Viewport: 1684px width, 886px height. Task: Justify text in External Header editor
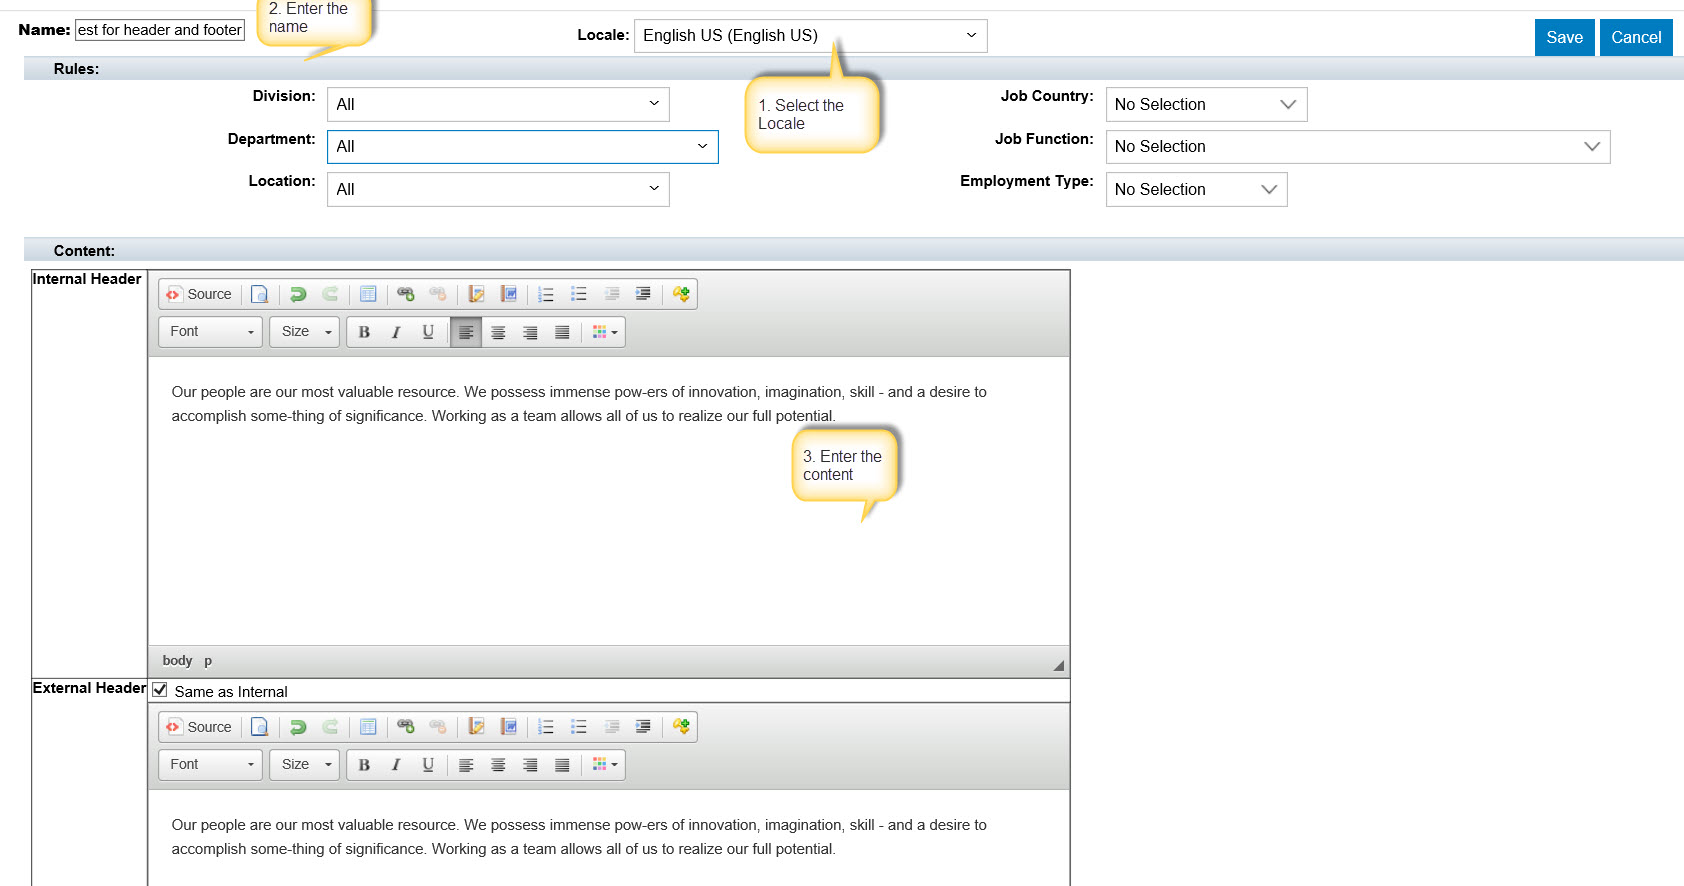(x=562, y=765)
